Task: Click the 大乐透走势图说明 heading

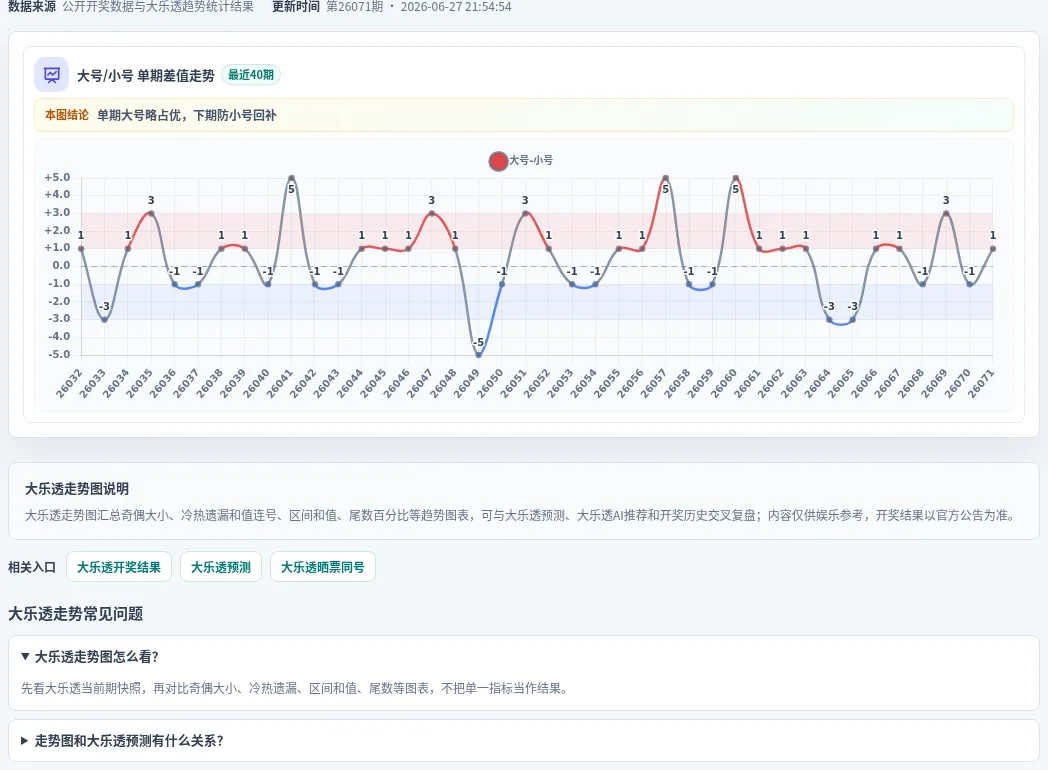Action: coord(77,489)
